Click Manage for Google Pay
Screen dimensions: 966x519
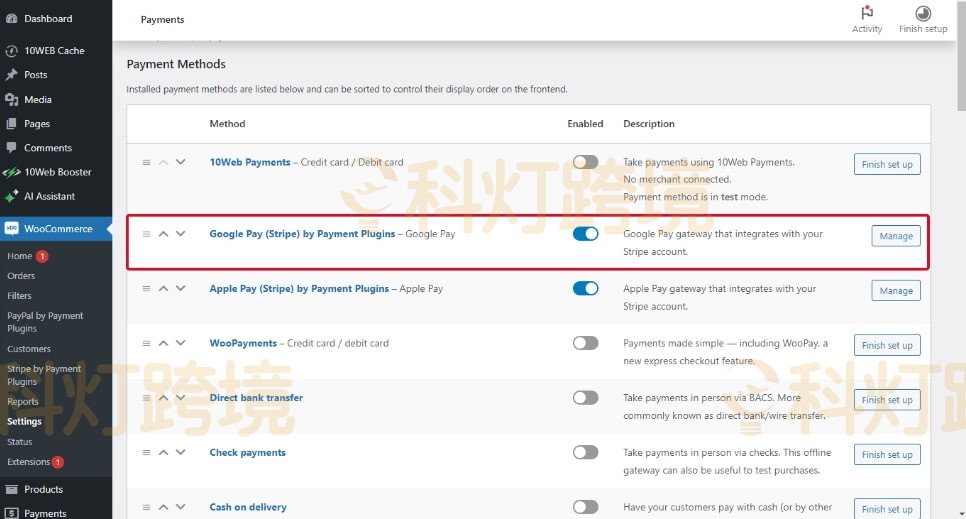(896, 236)
